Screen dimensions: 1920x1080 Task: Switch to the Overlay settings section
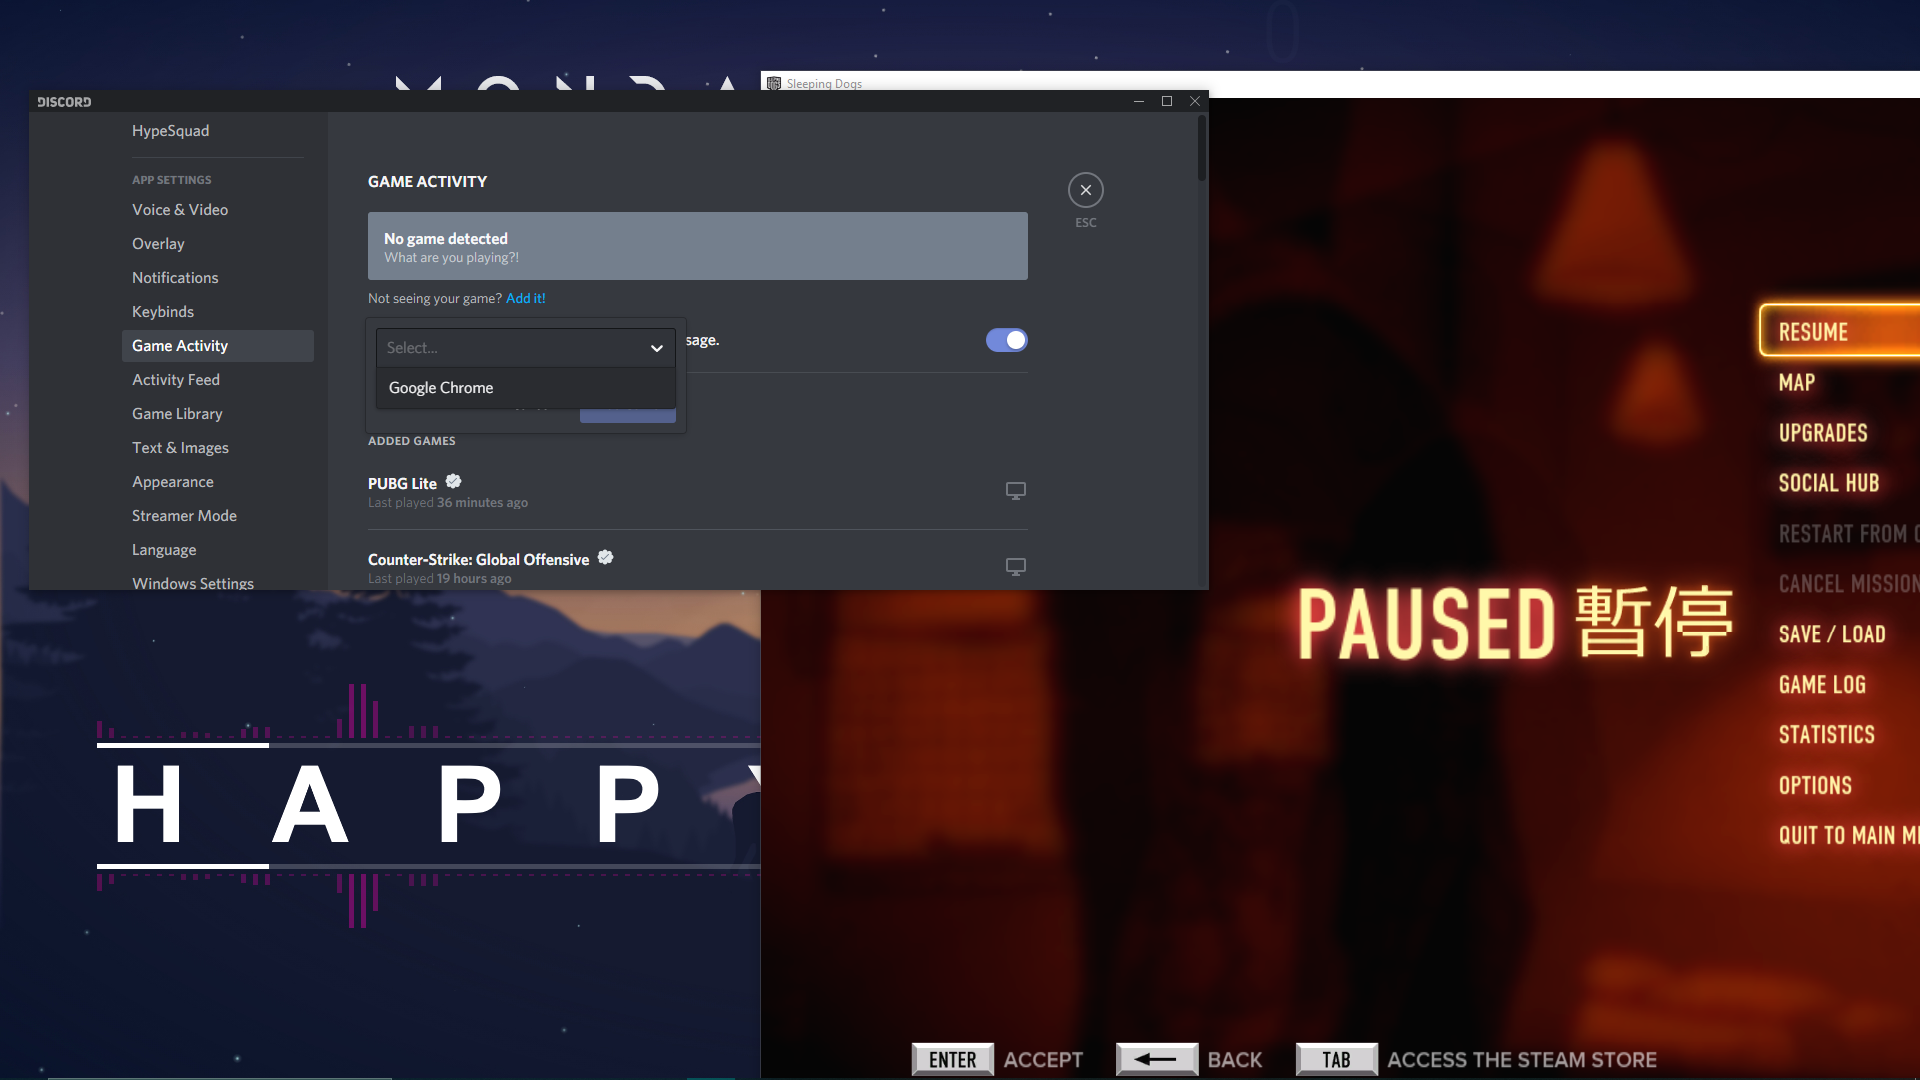tap(158, 243)
